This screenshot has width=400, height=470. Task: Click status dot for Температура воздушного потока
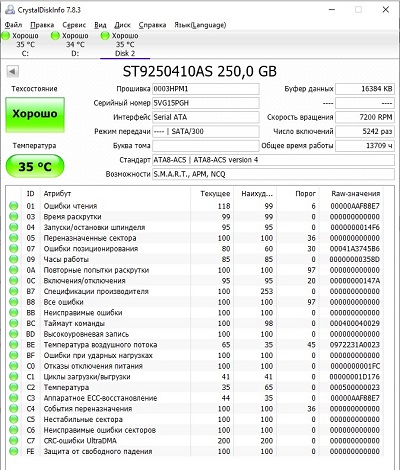14,345
